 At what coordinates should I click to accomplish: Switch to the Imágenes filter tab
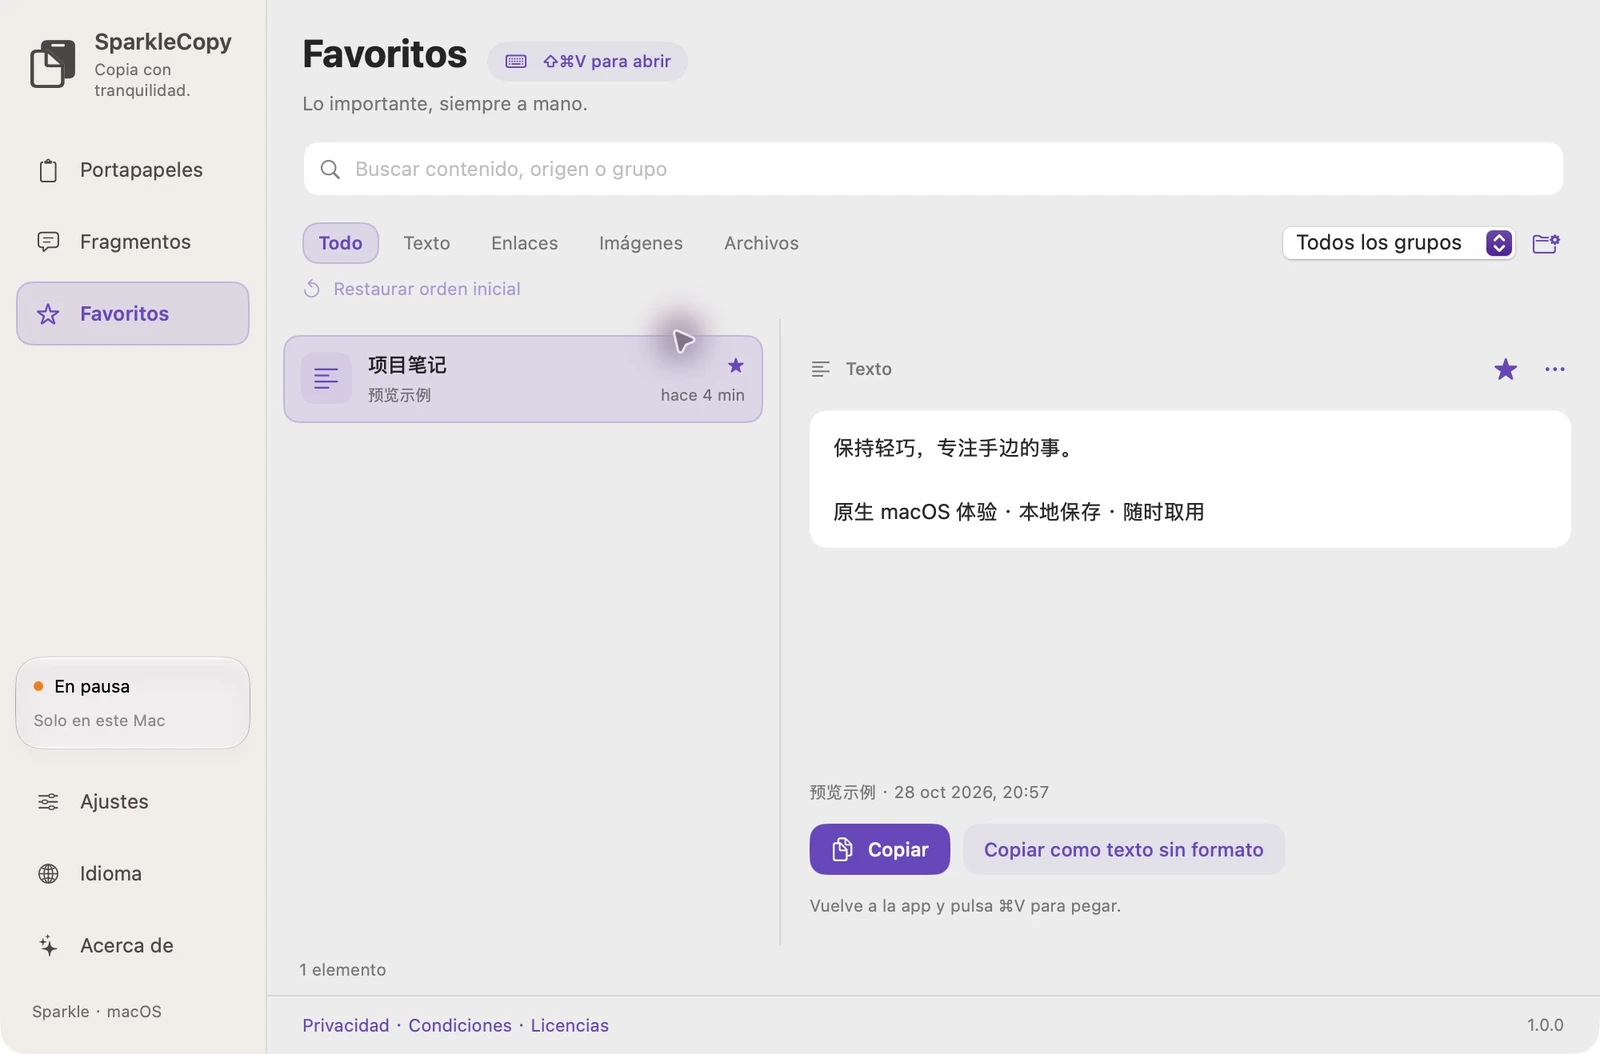pos(641,243)
